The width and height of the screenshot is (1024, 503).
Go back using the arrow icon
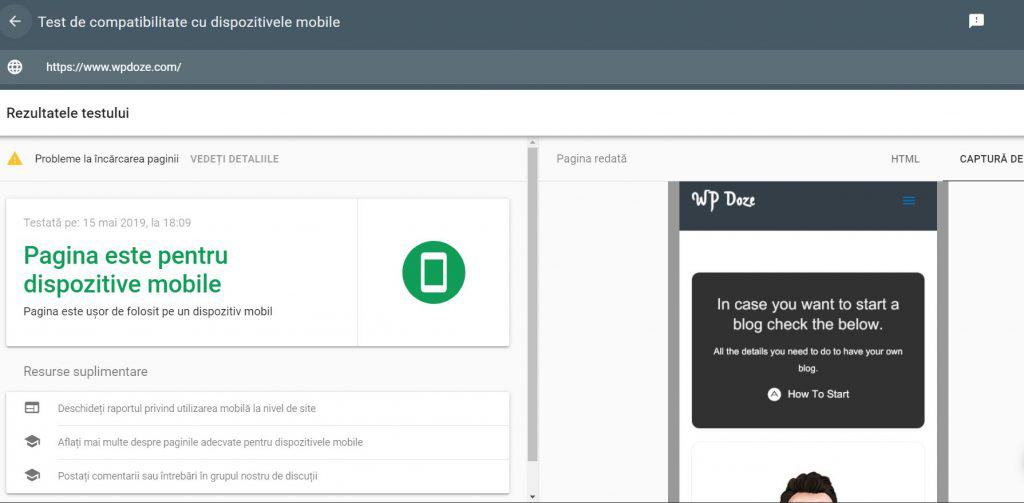(14, 22)
